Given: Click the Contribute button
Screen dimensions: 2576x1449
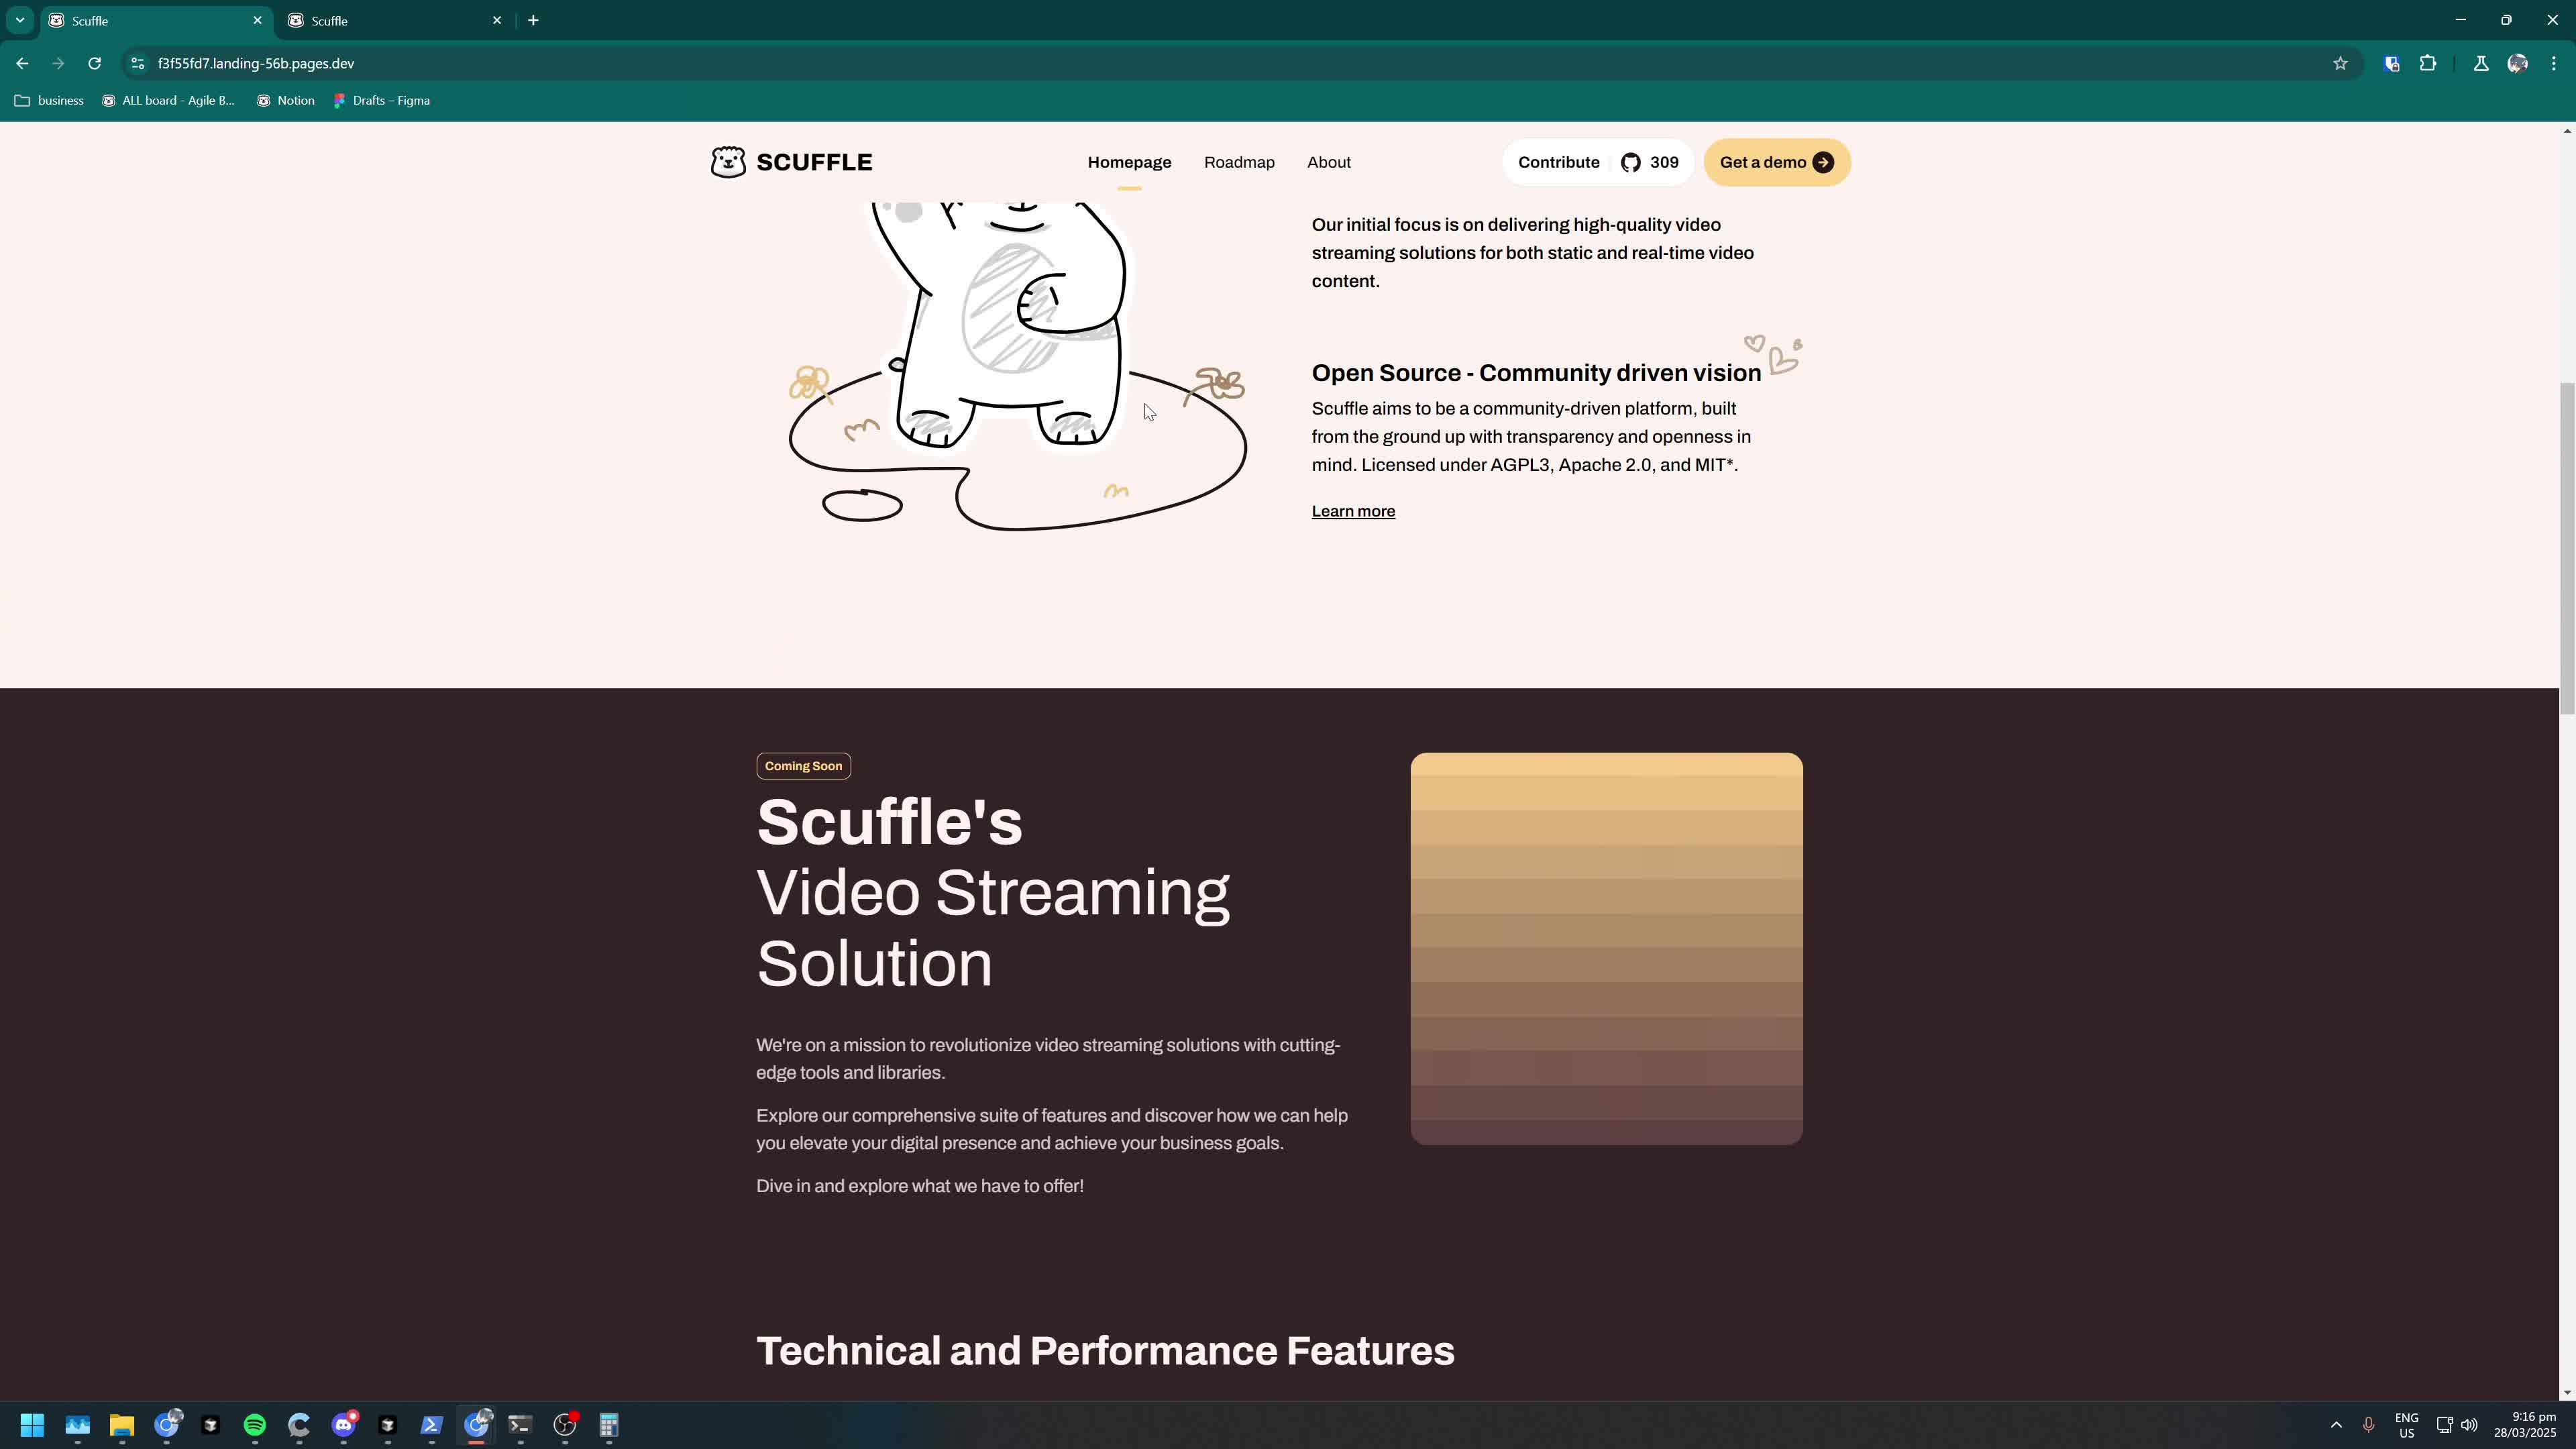Looking at the screenshot, I should (x=1598, y=163).
